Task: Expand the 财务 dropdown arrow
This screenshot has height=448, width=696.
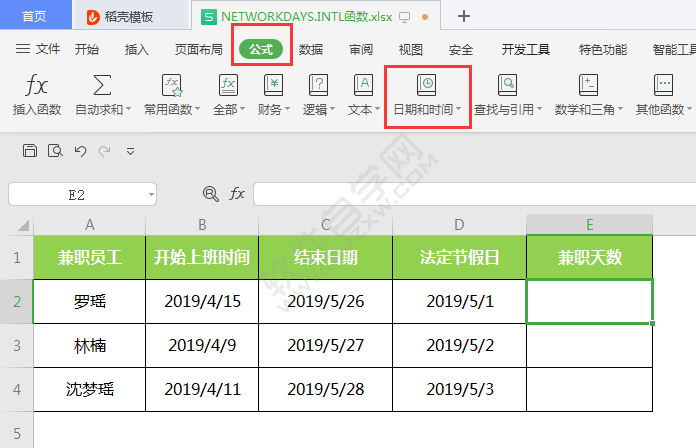Action: pos(288,109)
